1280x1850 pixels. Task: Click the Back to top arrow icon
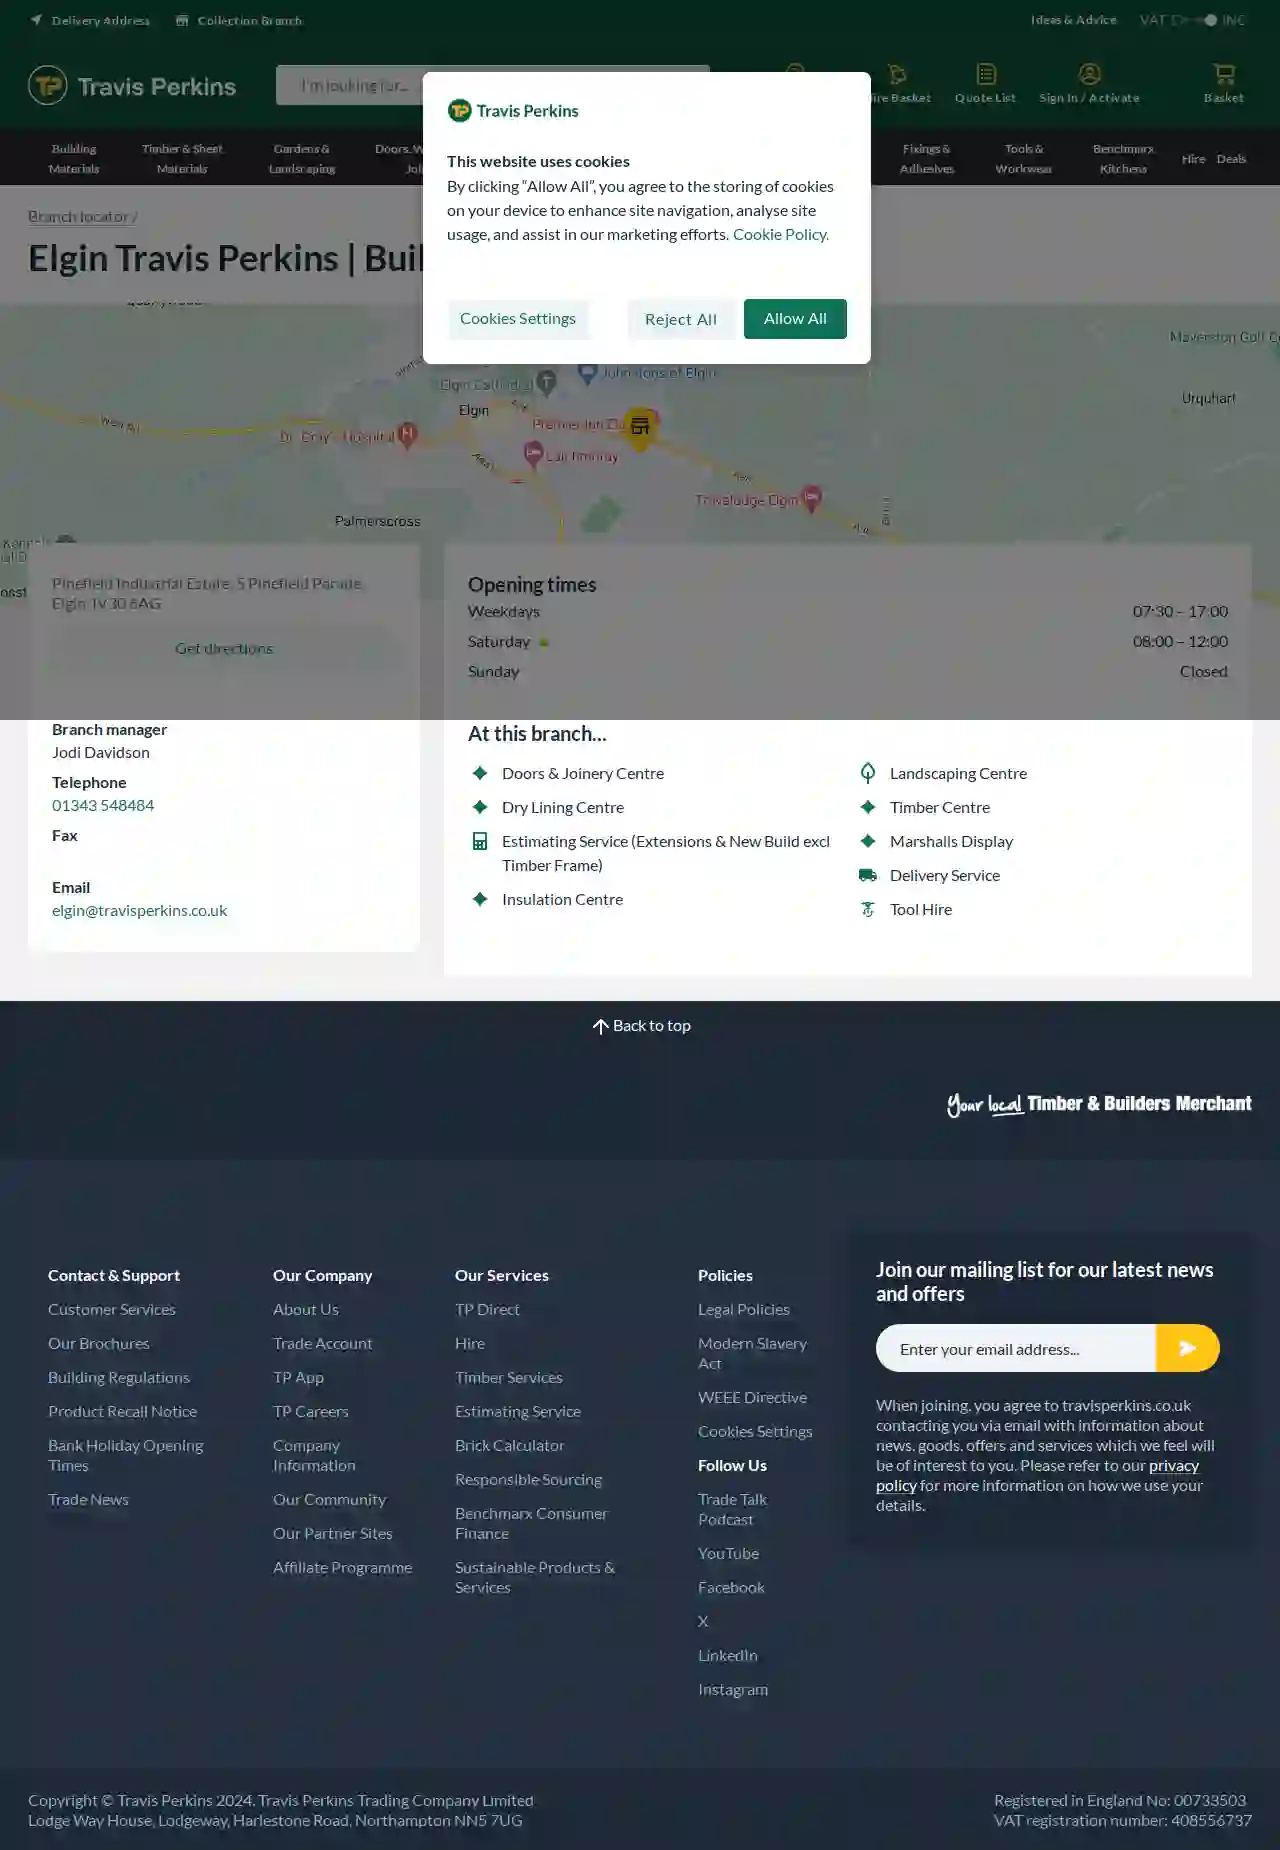click(x=600, y=1026)
